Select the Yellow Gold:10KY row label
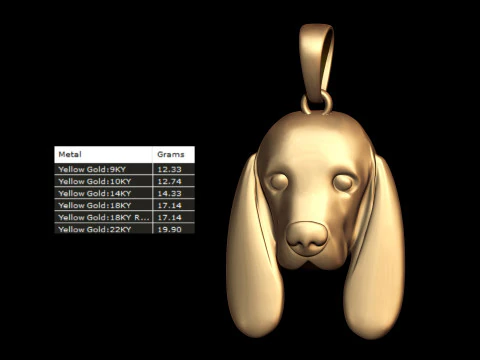This screenshot has height=360, width=480. (x=95, y=181)
